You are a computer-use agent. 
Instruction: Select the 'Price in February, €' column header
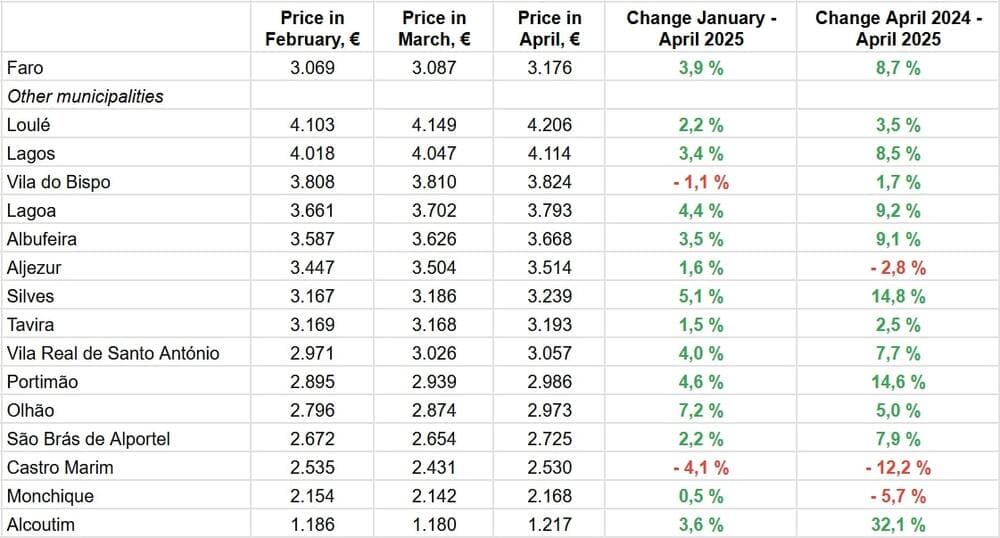[x=312, y=29]
